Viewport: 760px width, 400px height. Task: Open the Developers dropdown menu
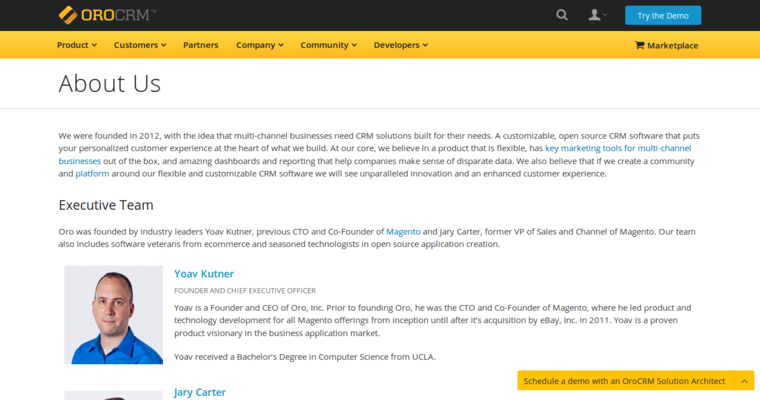pos(400,45)
